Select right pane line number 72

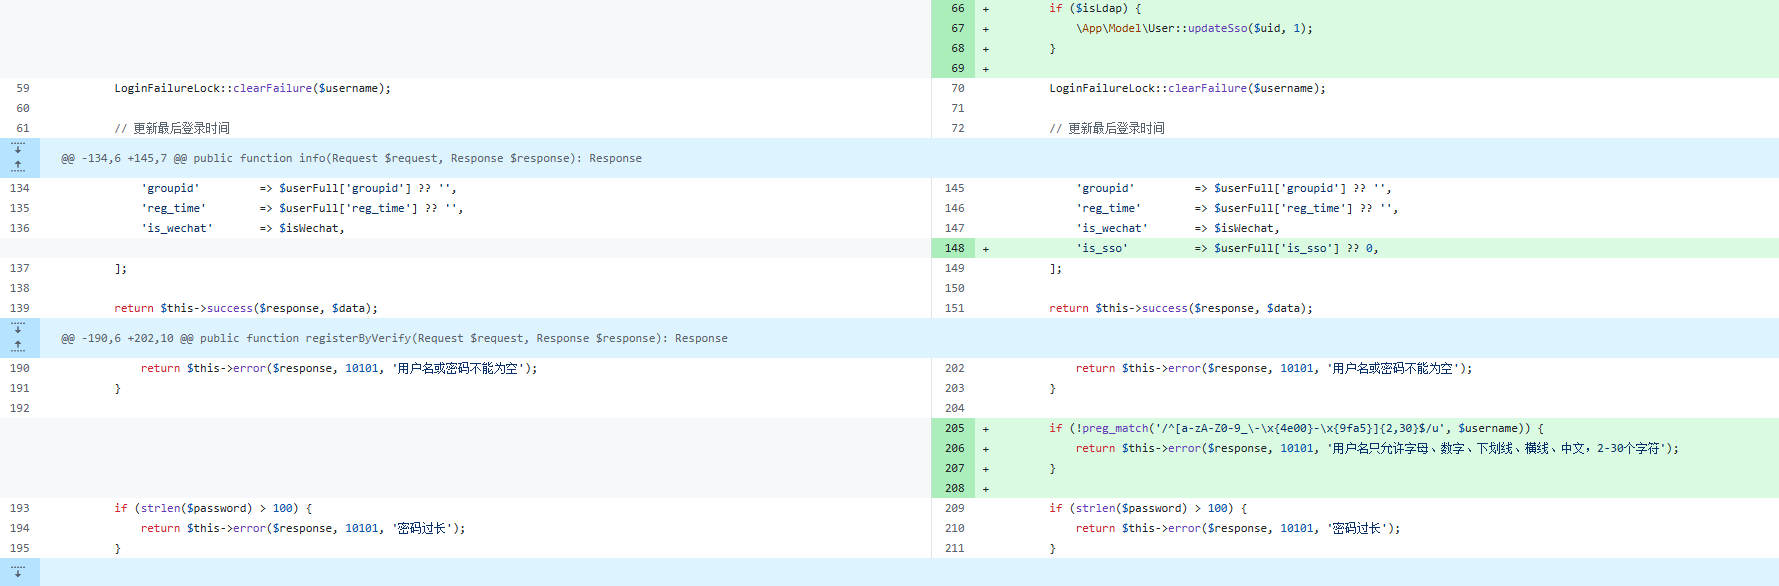(958, 128)
